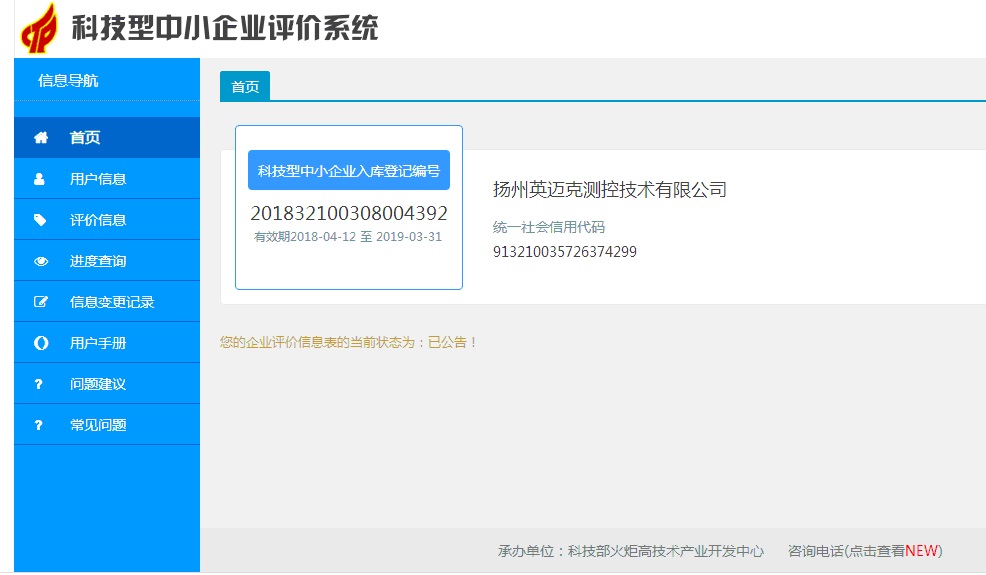Image resolution: width=986 pixels, height=575 pixels.
Task: Click the question icon beside 问题建议
Action: (40, 384)
